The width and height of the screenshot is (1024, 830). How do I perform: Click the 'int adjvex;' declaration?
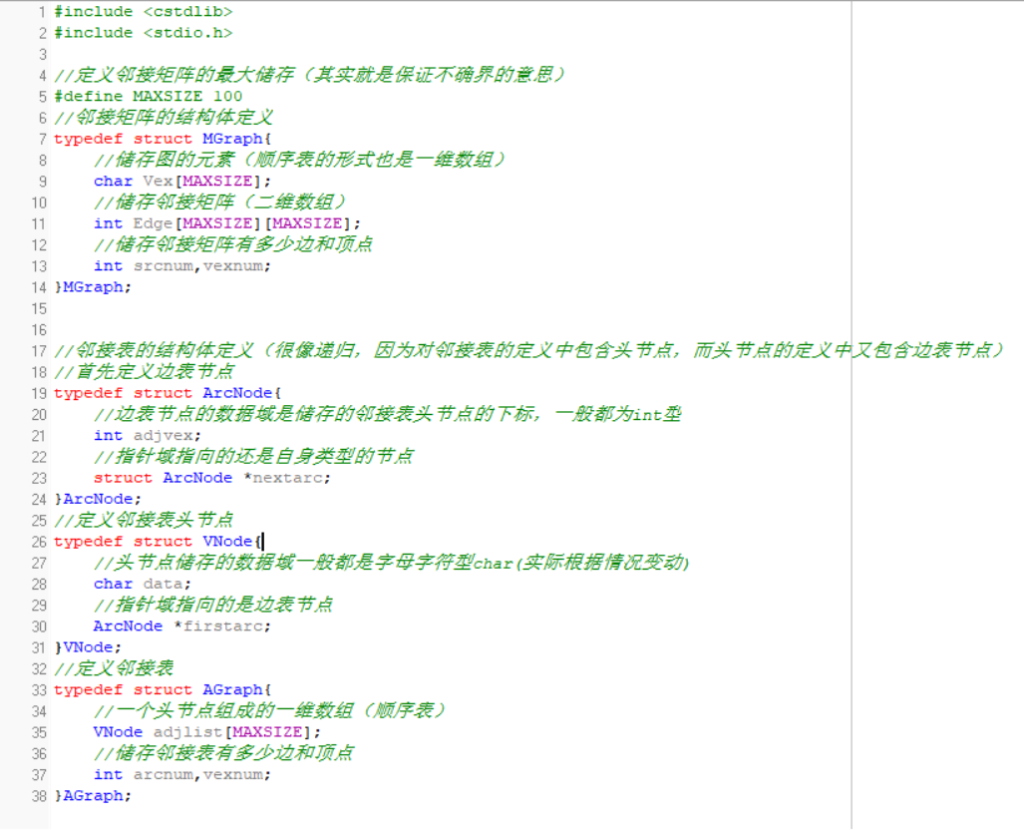(x=147, y=436)
